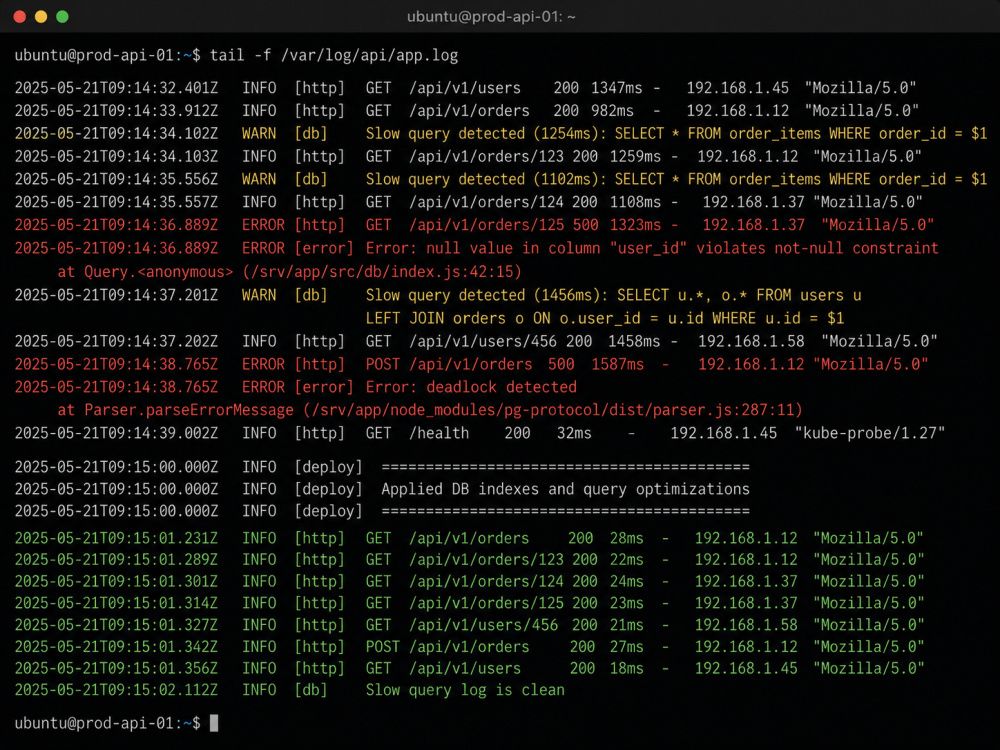Click the green maximize window button
This screenshot has height=750, width=1000.
(x=62, y=17)
